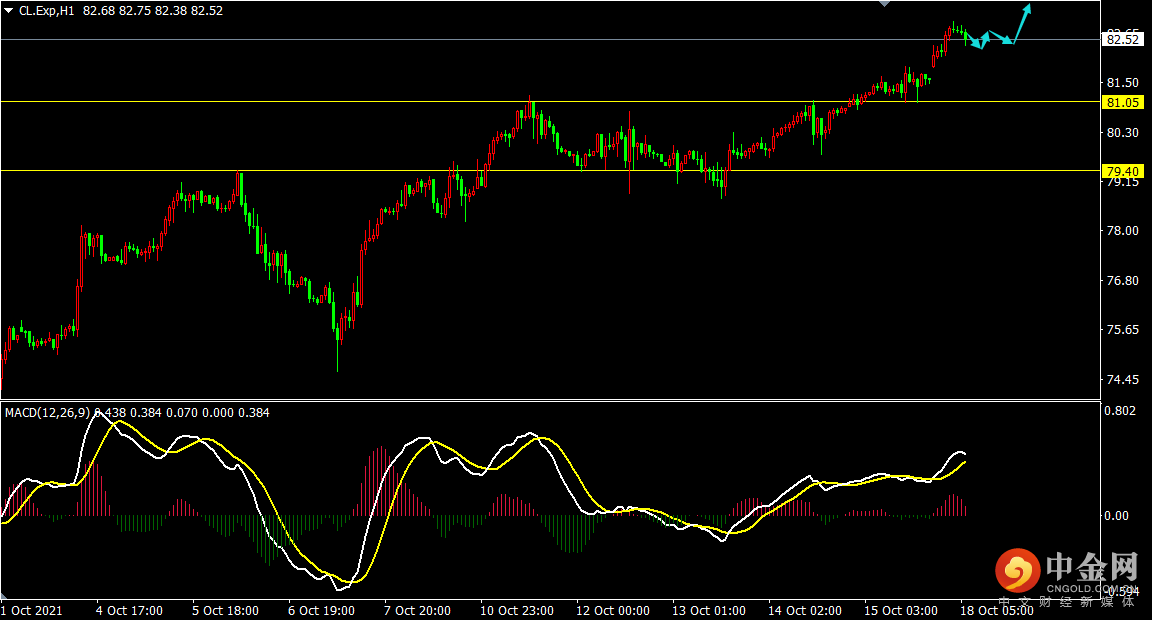The image size is (1152, 620).
Task: Click the 4 Oct 17:00 time label
Action: pos(129,610)
